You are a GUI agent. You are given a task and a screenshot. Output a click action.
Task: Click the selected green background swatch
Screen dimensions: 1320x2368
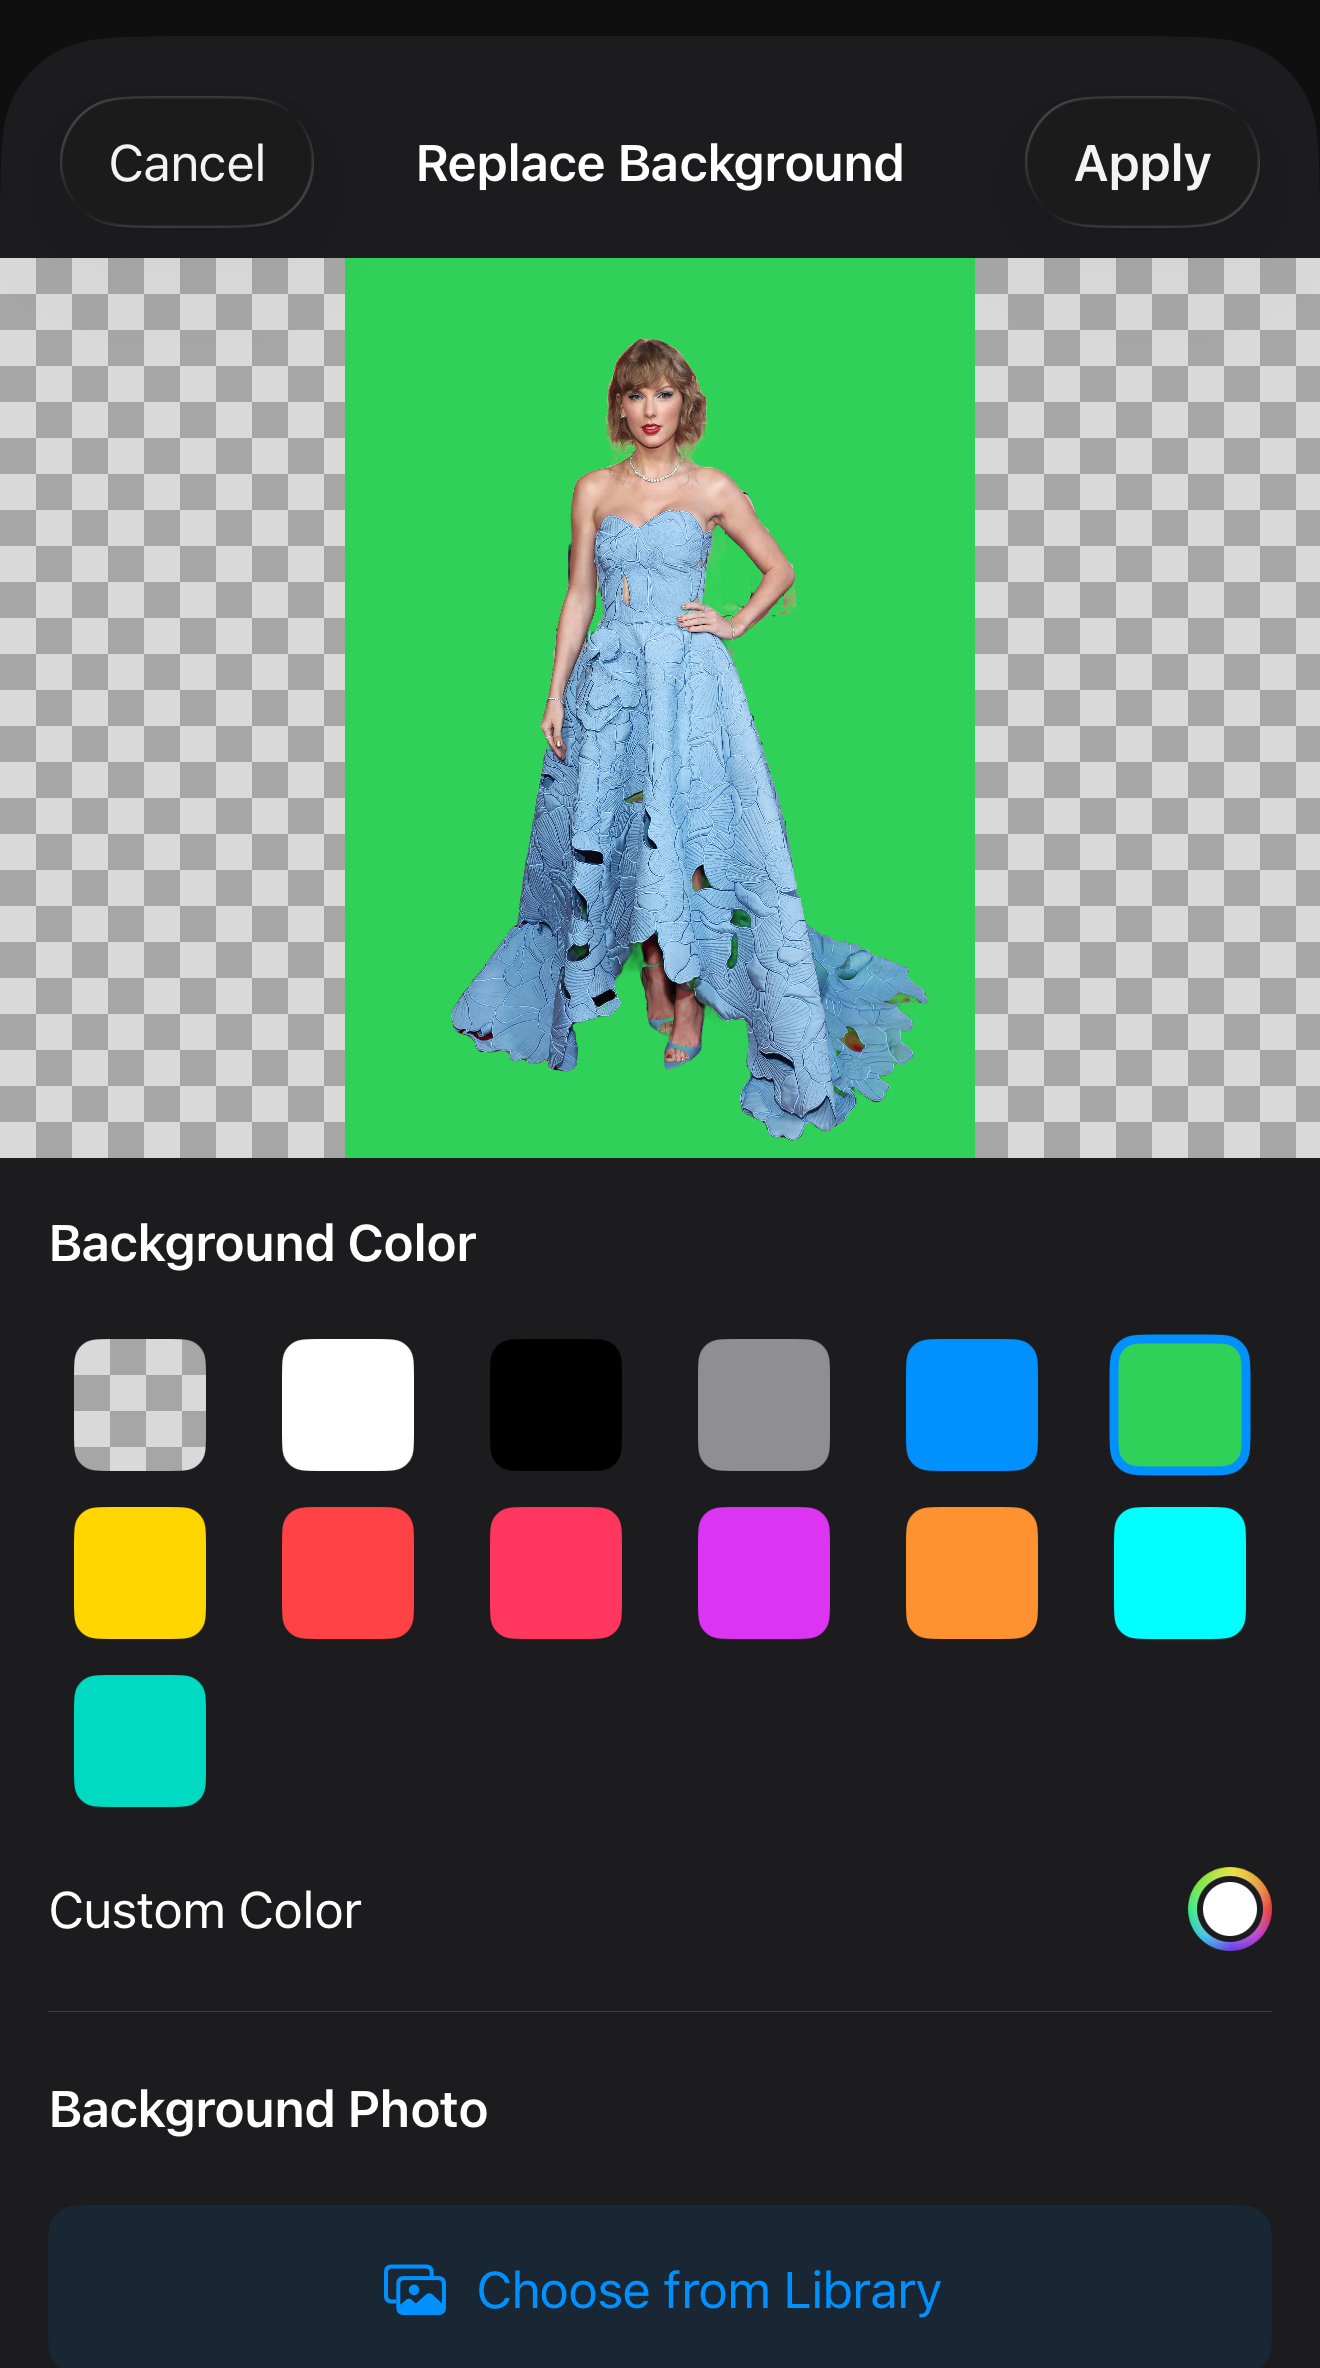pyautogui.click(x=1180, y=1404)
